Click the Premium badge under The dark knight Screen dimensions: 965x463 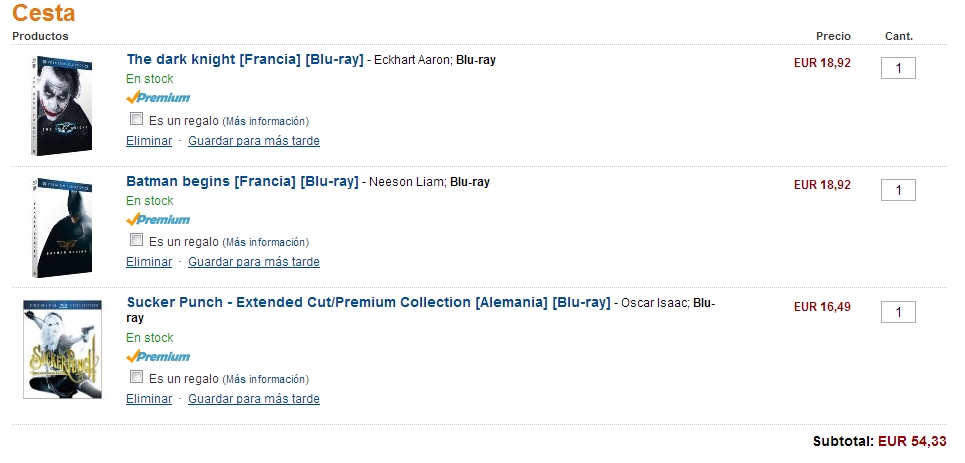[x=158, y=97]
